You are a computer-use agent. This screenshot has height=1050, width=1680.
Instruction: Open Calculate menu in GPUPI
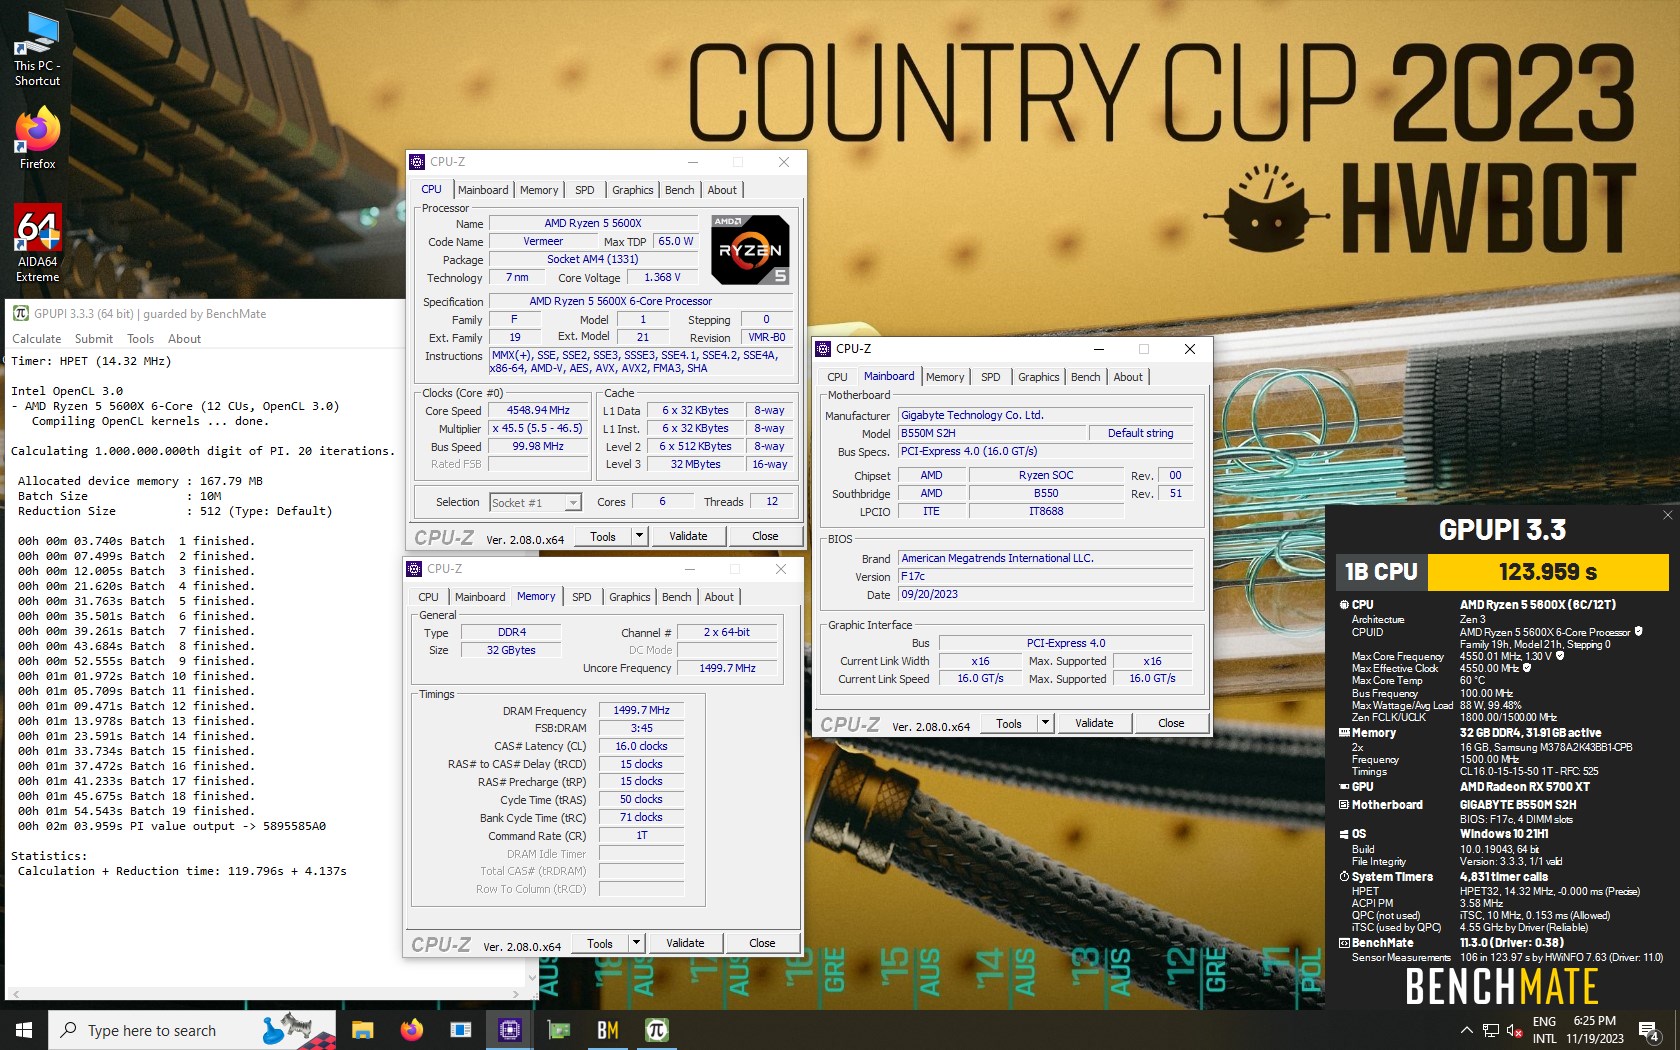36,339
